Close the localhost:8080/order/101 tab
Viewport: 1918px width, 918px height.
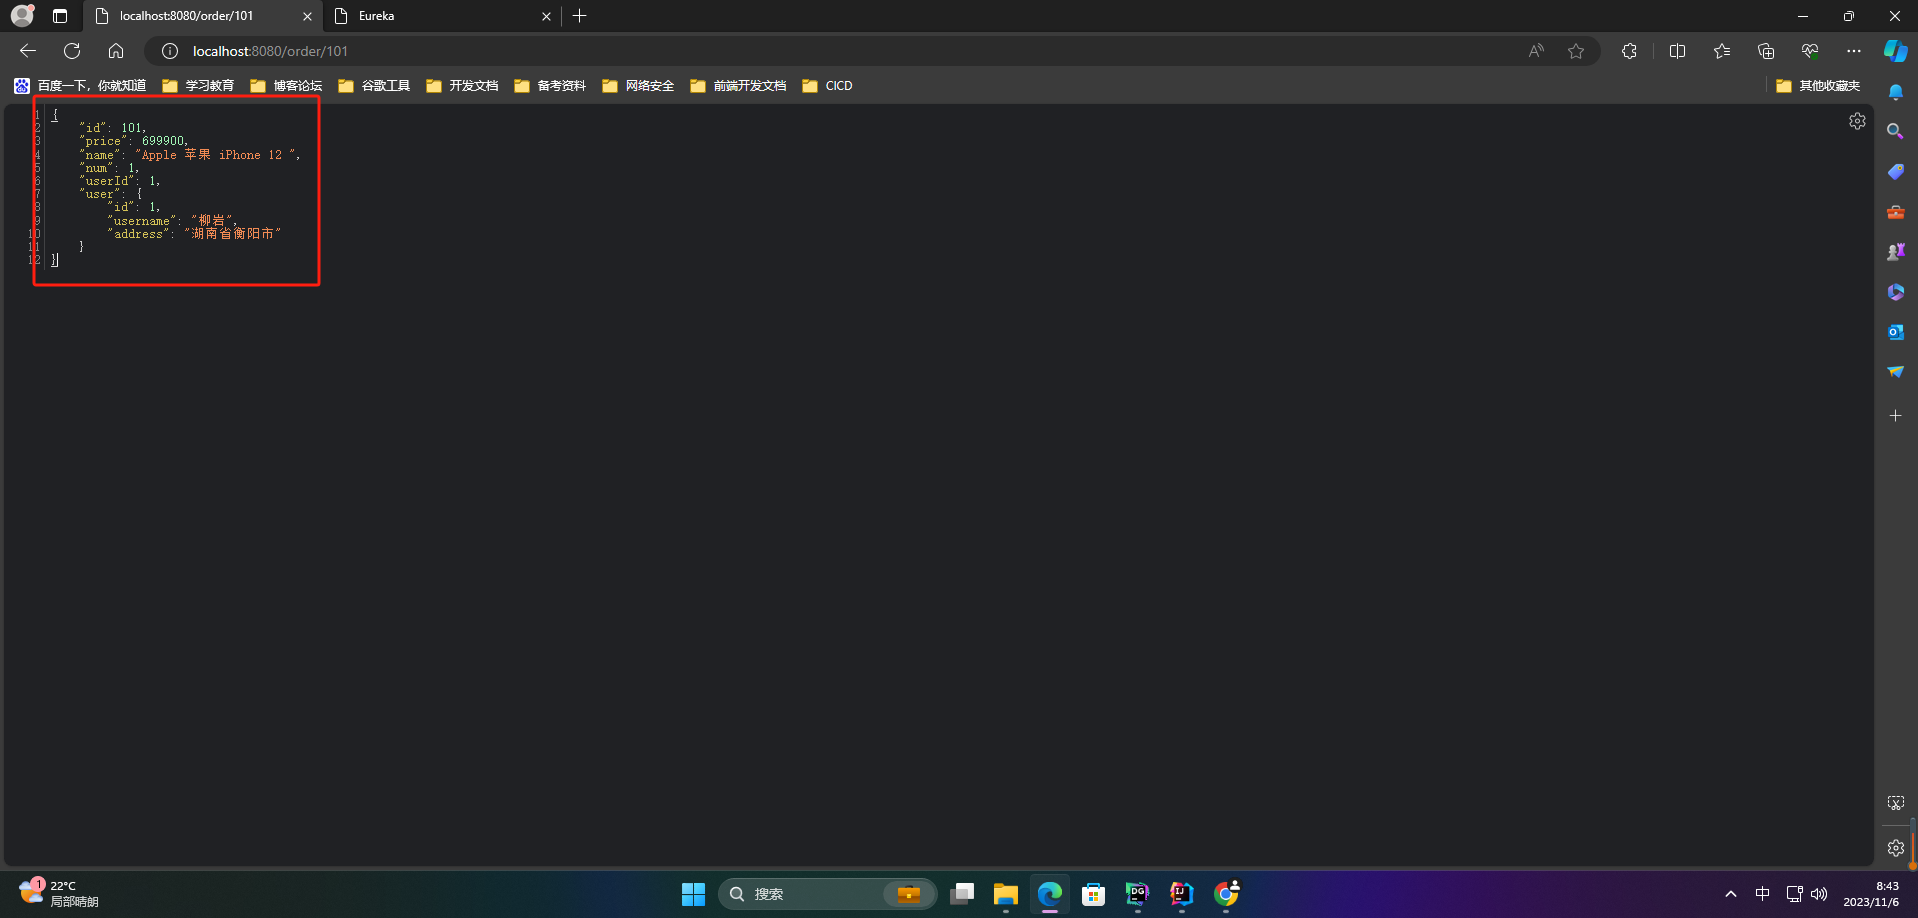pyautogui.click(x=307, y=16)
